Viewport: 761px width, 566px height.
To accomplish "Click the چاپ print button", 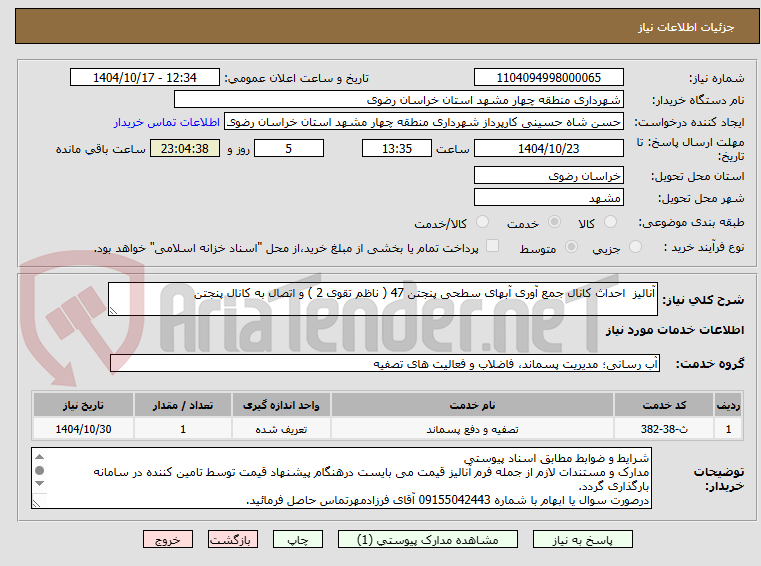I will click(298, 539).
